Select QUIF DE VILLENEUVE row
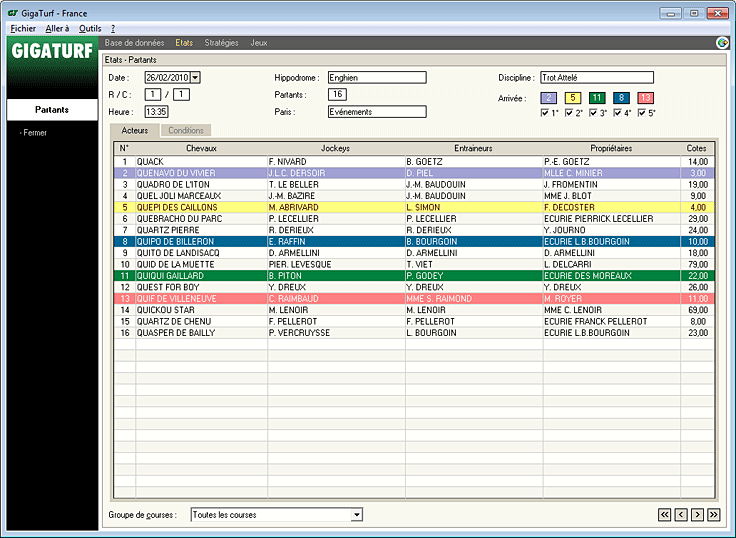This screenshot has width=736, height=538. point(414,299)
